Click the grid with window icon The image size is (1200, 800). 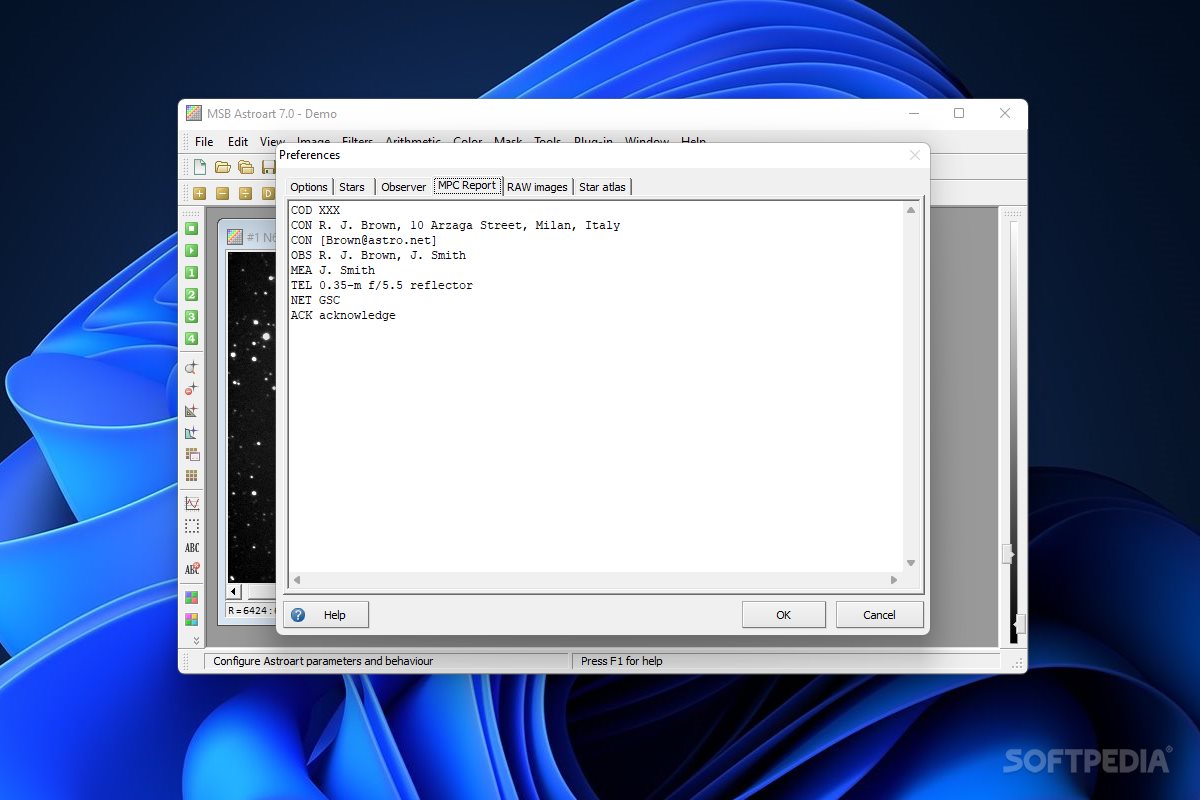coord(191,454)
